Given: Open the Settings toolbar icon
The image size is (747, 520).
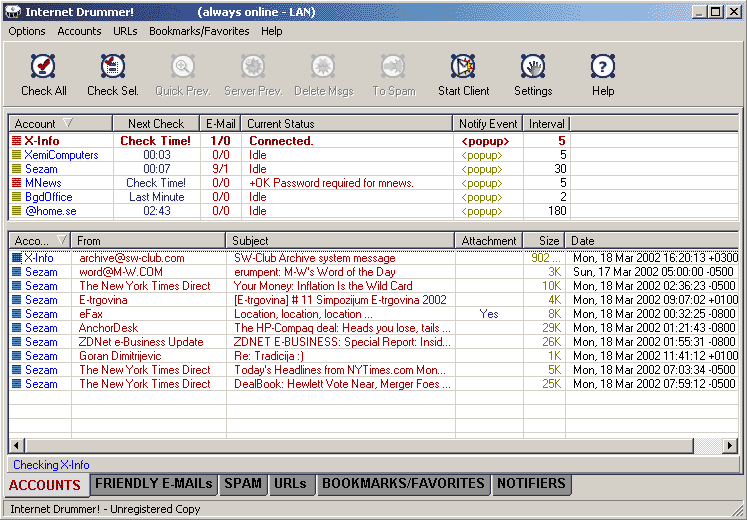Looking at the screenshot, I should 533,66.
